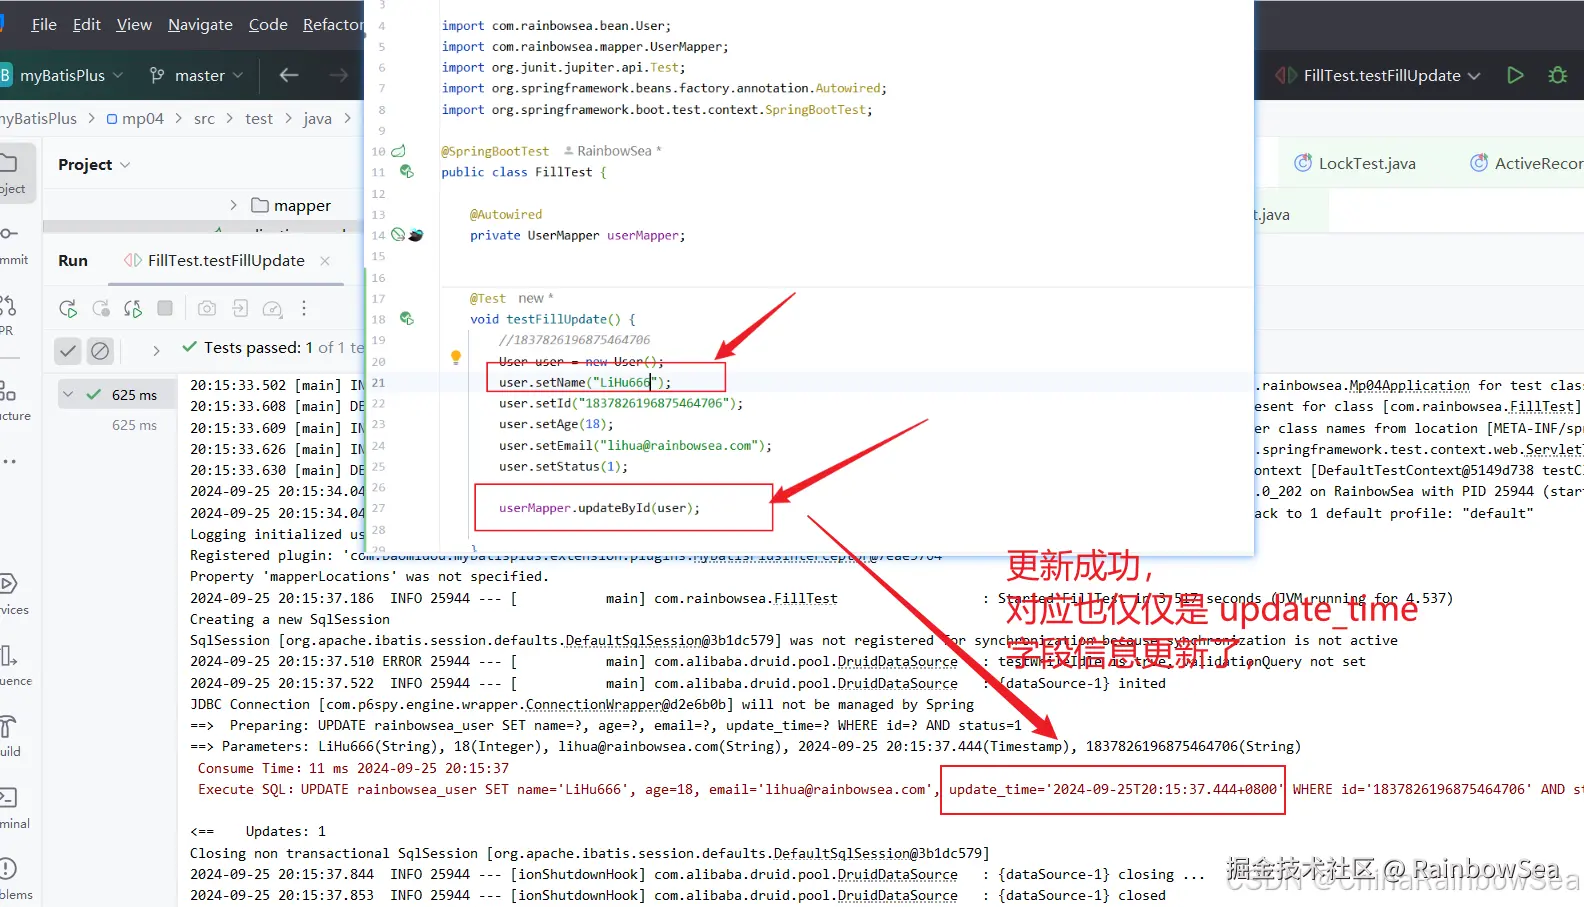1584x907 pixels.
Task: Close the FillTest.testFillUpdate run tab
Action: tap(325, 261)
